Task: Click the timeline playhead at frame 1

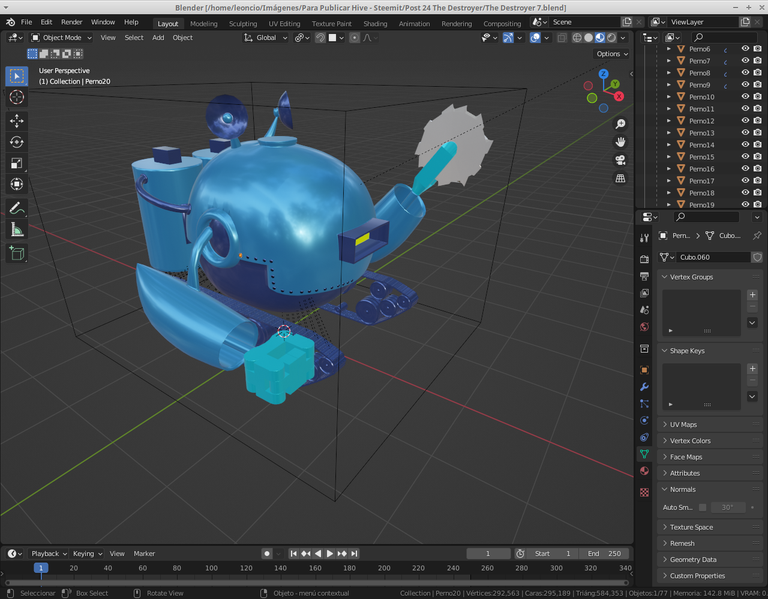Action: [41, 568]
